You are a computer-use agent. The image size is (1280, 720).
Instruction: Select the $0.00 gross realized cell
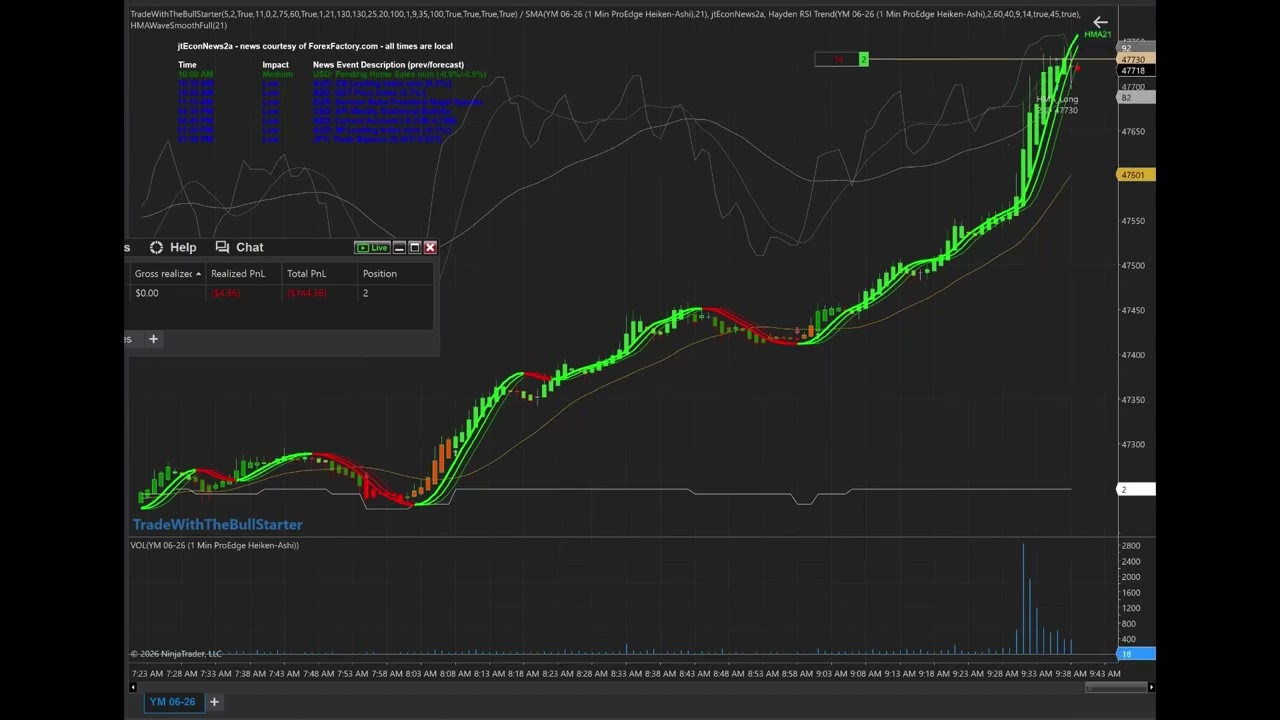(x=168, y=293)
